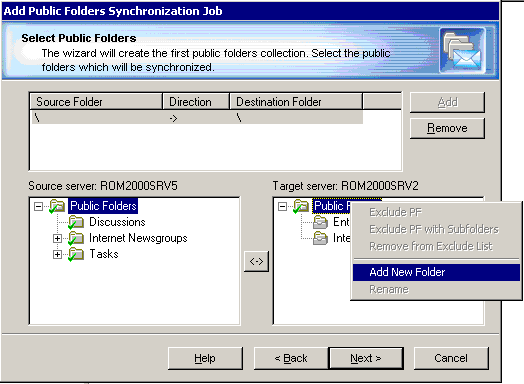Select the Tasks folder label
This screenshot has width=524, height=384.
pyautogui.click(x=104, y=254)
